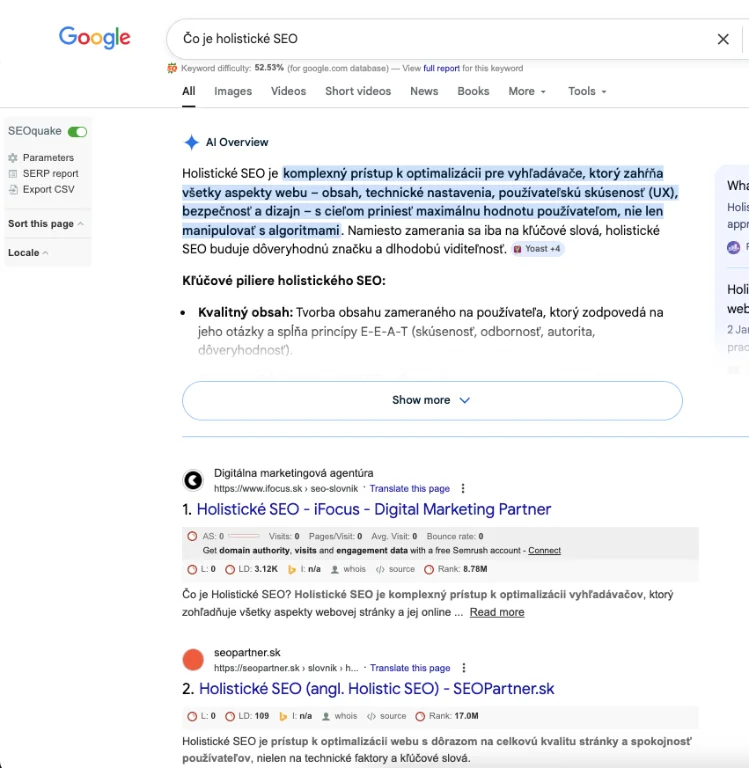Switch to the Short videos tab
Image resolution: width=749 pixels, height=768 pixels.
(358, 91)
